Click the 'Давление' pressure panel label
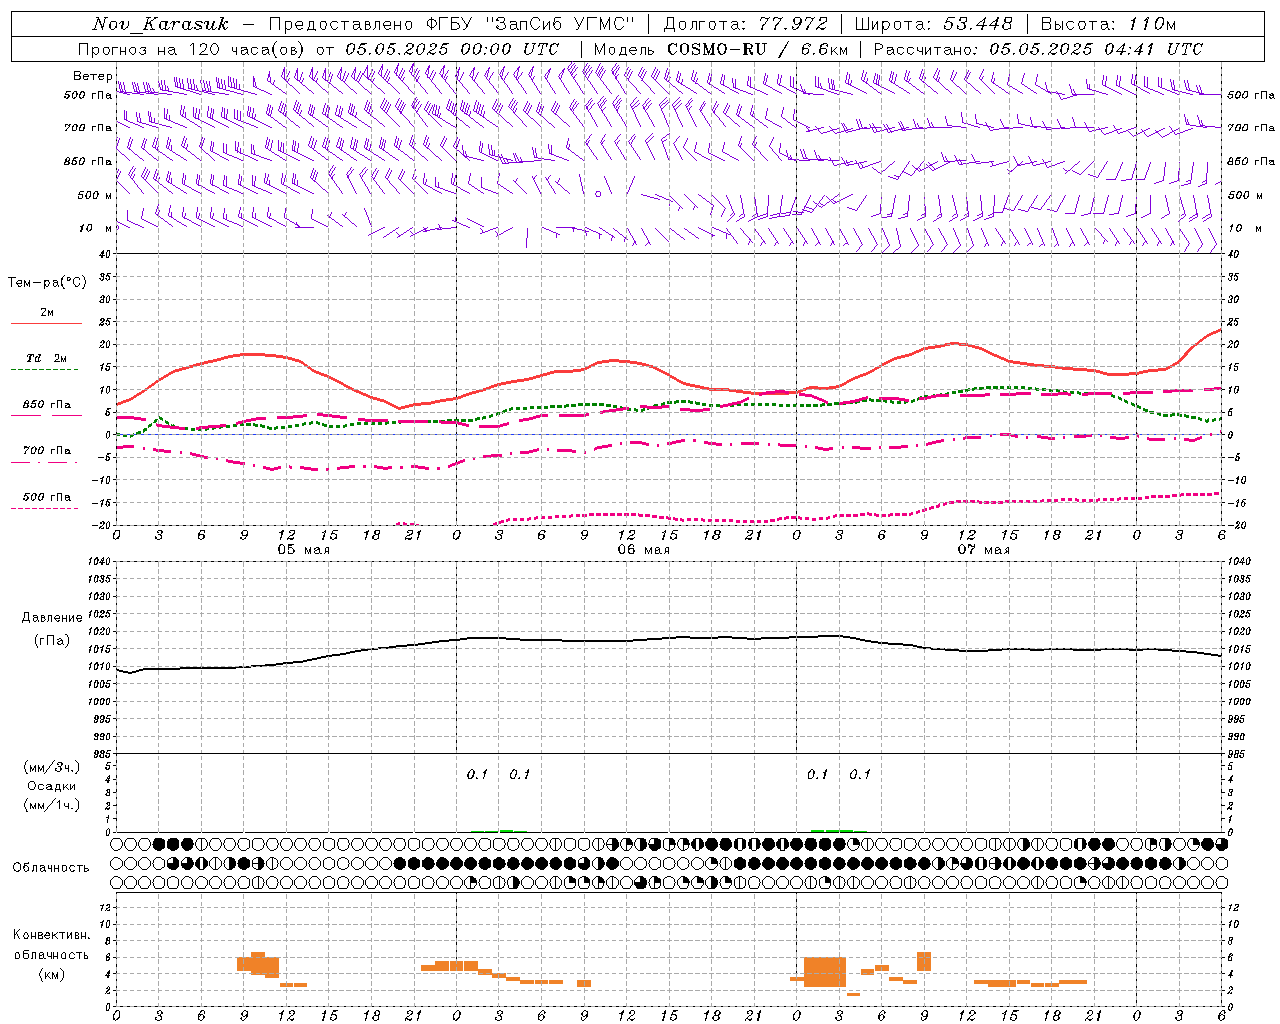This screenshot has width=1280, height=1024. (x=52, y=618)
